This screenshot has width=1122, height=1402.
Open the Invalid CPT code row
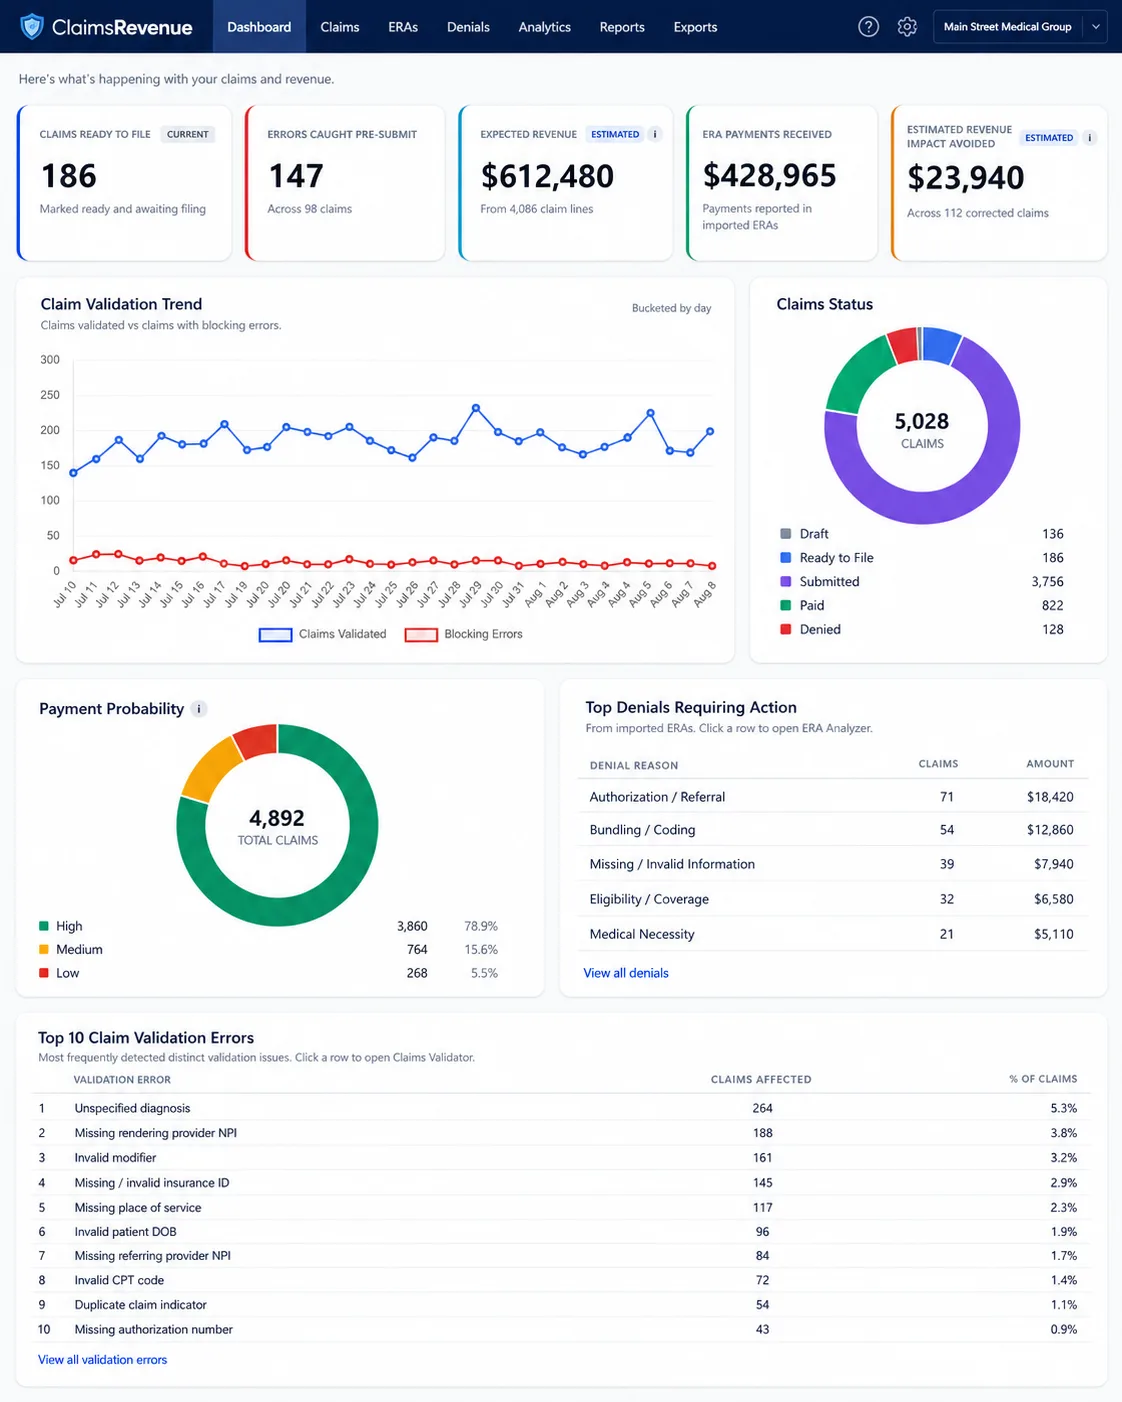coord(560,1280)
